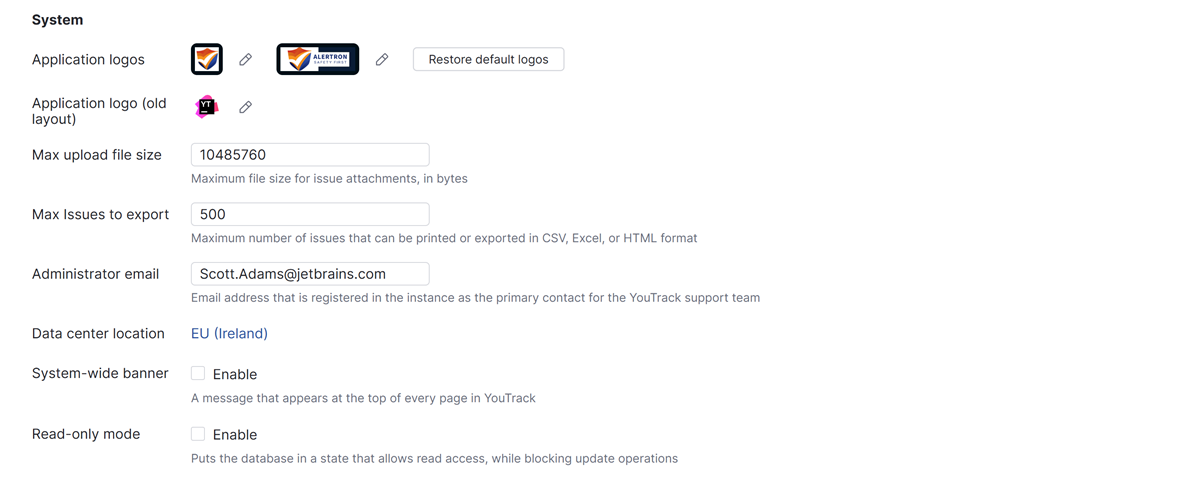
Task: Edit the old layout application logo
Action: [x=245, y=107]
